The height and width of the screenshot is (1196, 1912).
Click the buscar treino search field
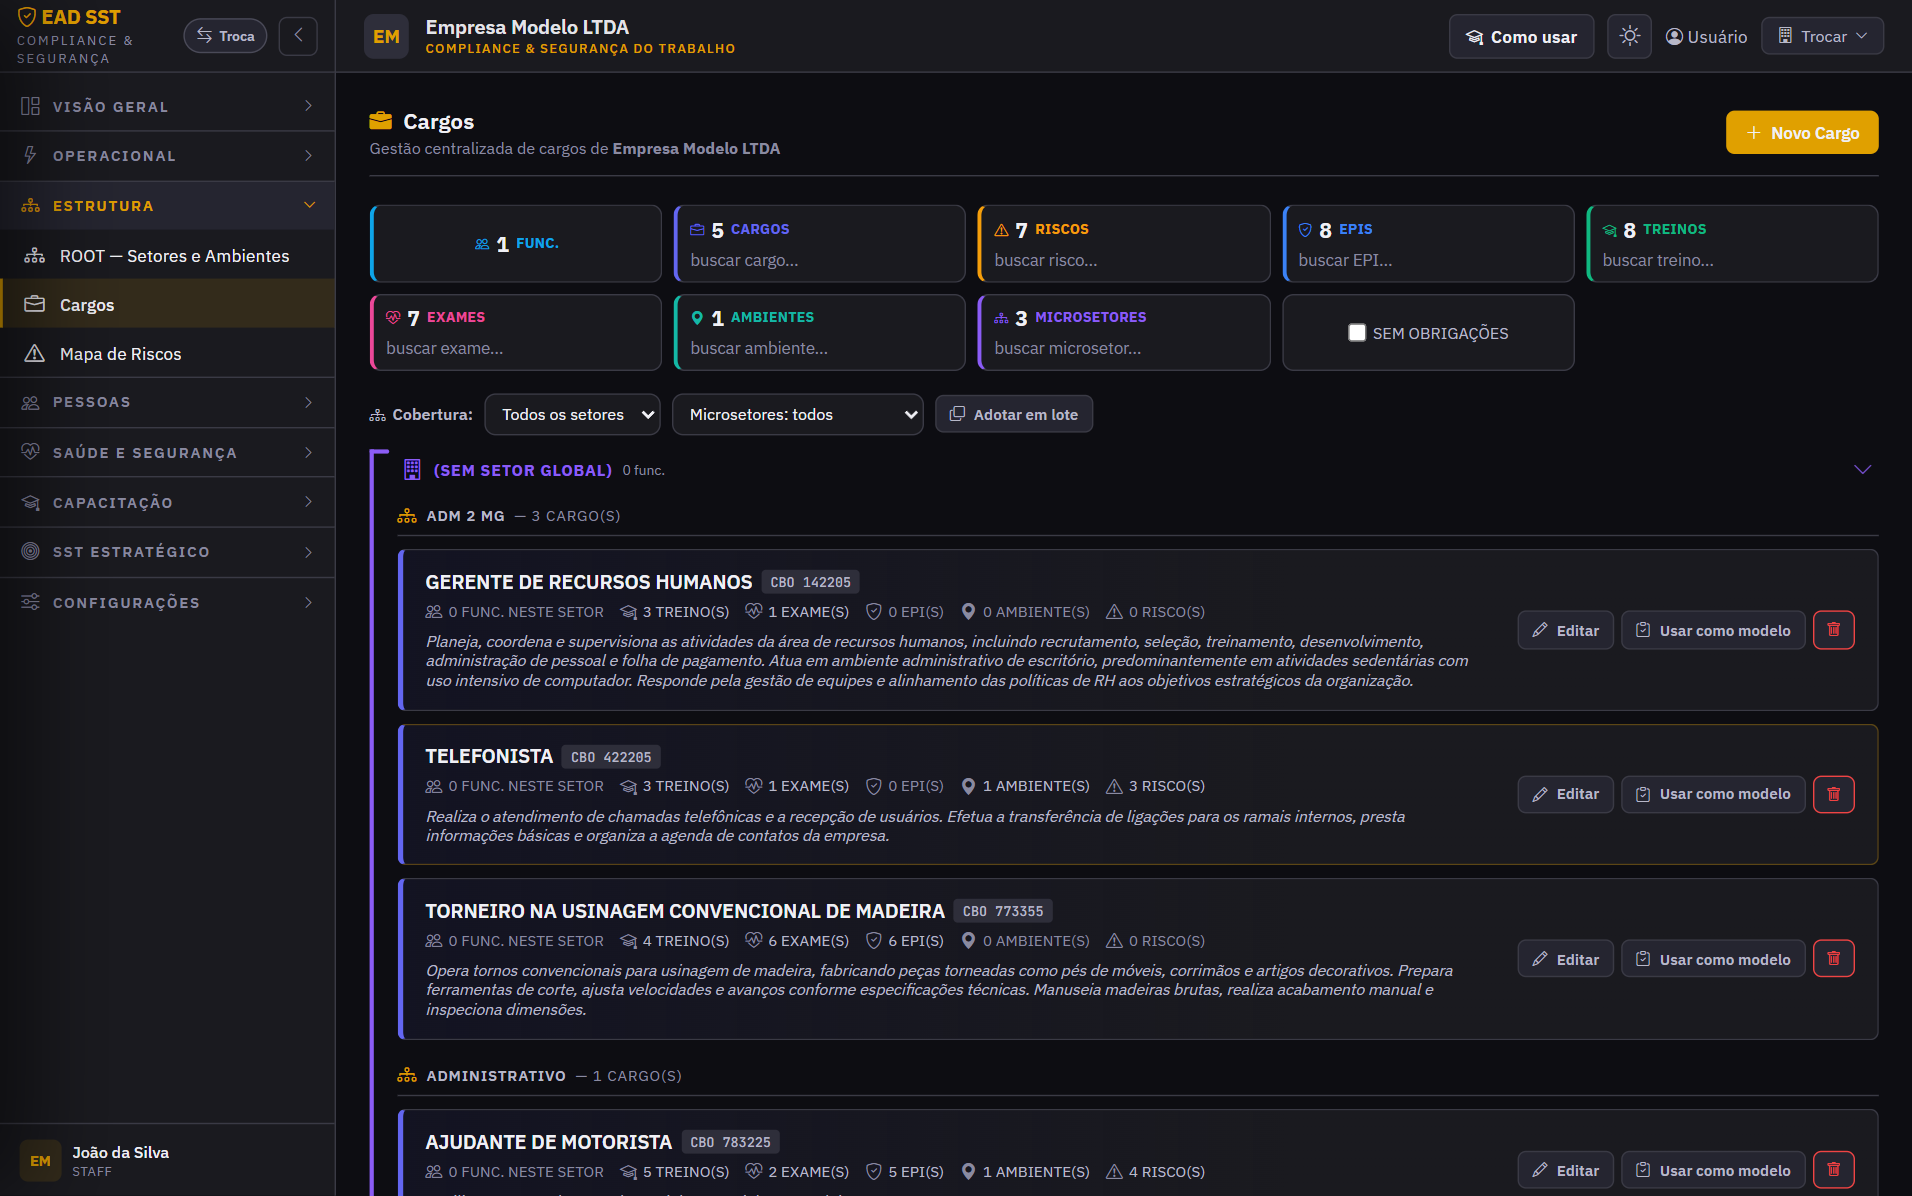coord(1732,260)
